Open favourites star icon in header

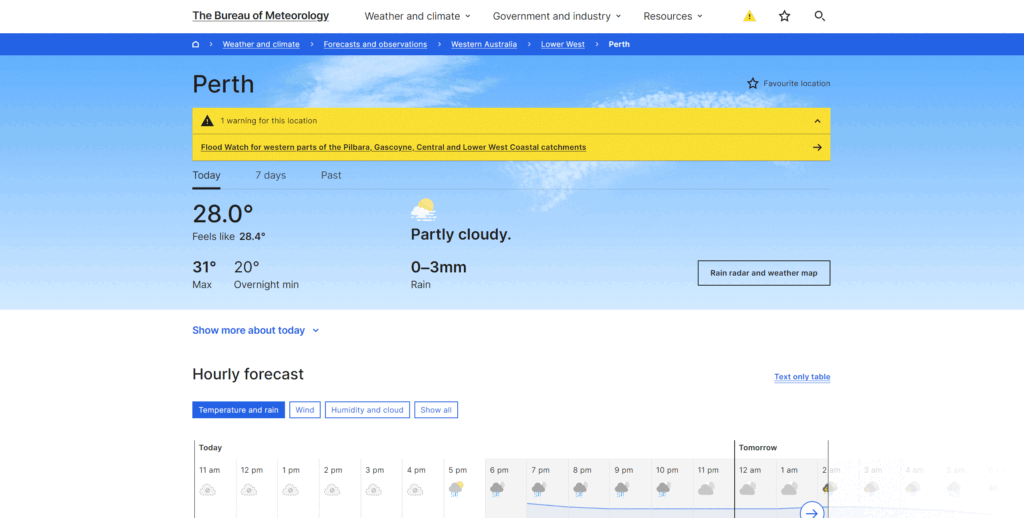coord(784,16)
